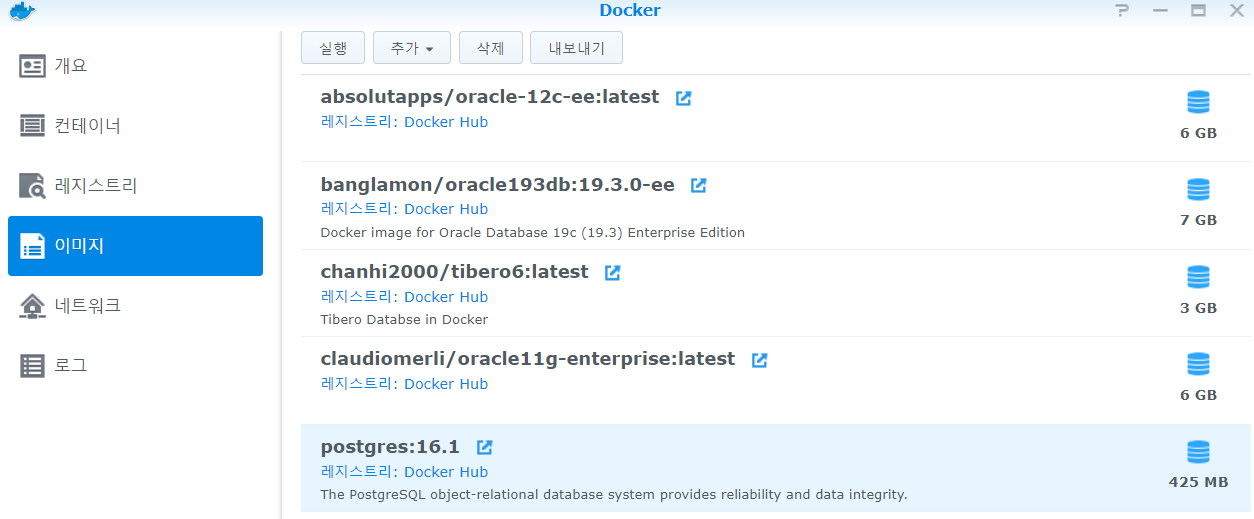Select the 이미지 image section
Image resolution: width=1254 pixels, height=519 pixels.
136,246
